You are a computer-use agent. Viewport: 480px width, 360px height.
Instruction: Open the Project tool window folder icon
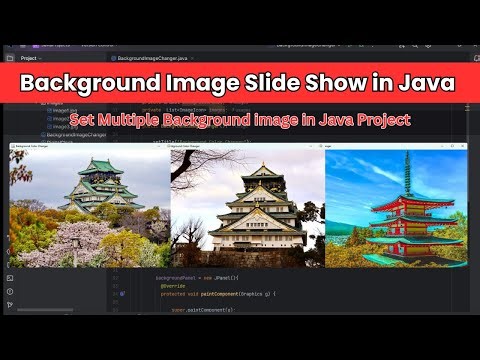[10, 58]
